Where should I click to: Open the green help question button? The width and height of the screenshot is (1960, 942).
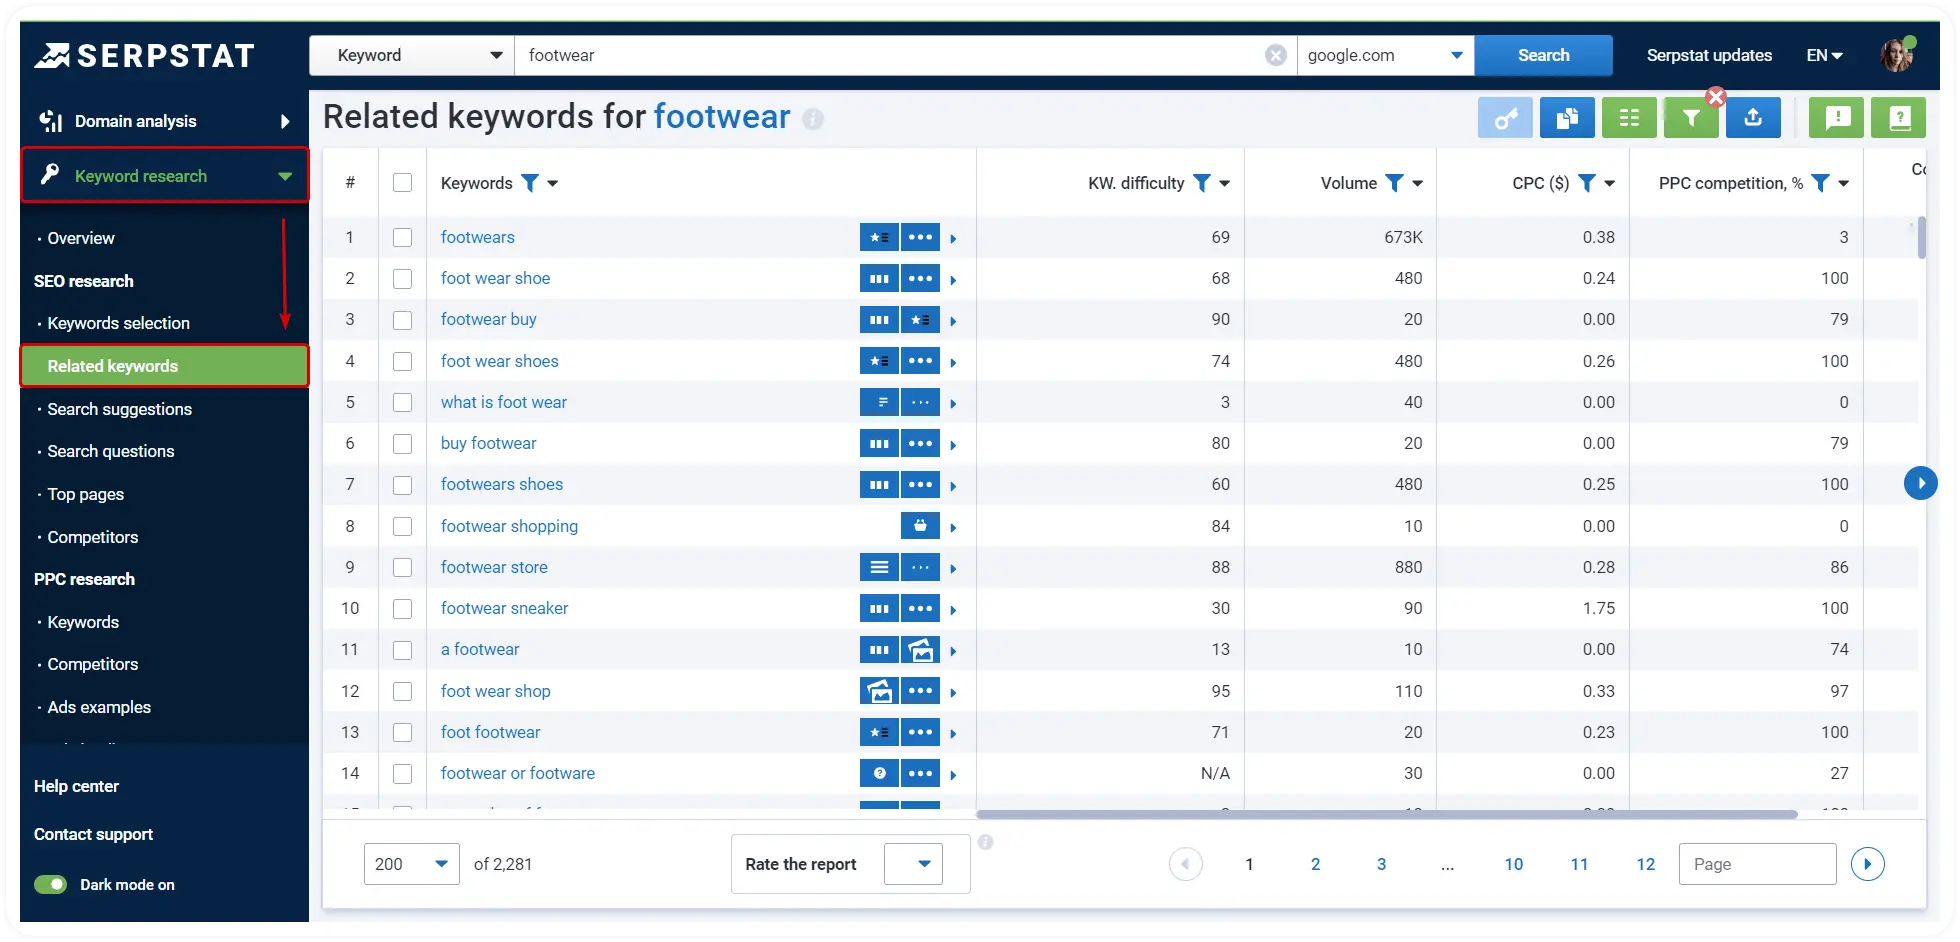(x=1899, y=118)
